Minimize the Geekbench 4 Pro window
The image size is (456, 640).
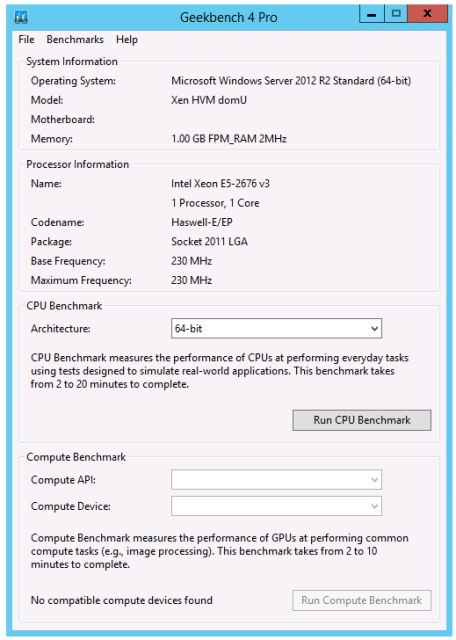click(371, 14)
